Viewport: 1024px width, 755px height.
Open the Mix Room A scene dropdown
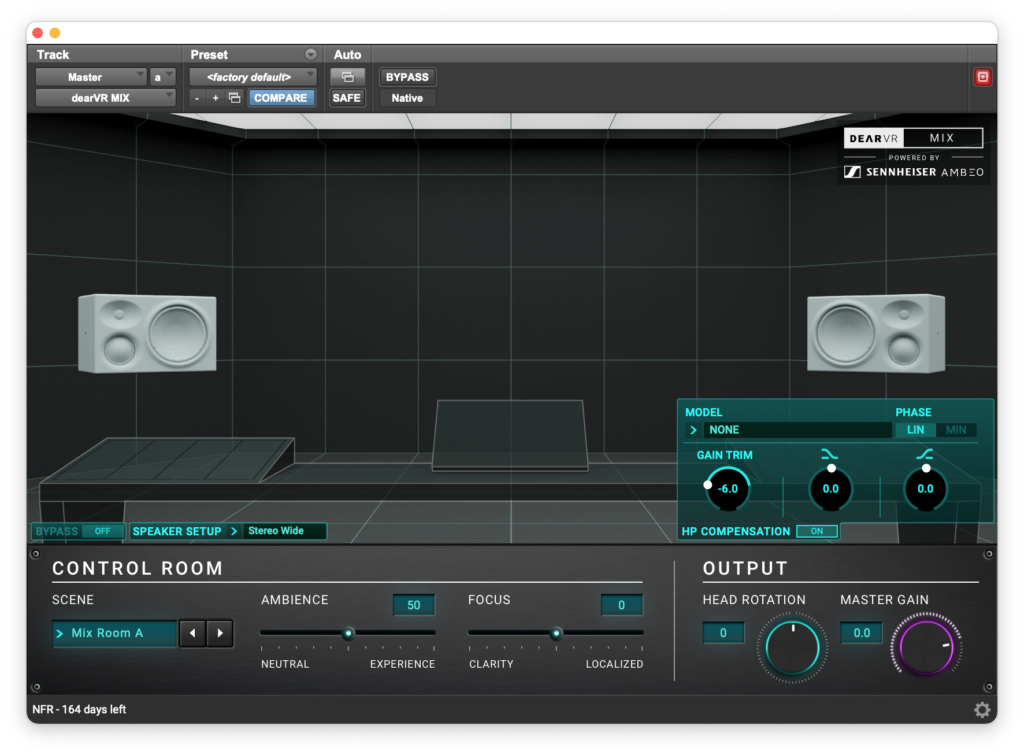114,633
